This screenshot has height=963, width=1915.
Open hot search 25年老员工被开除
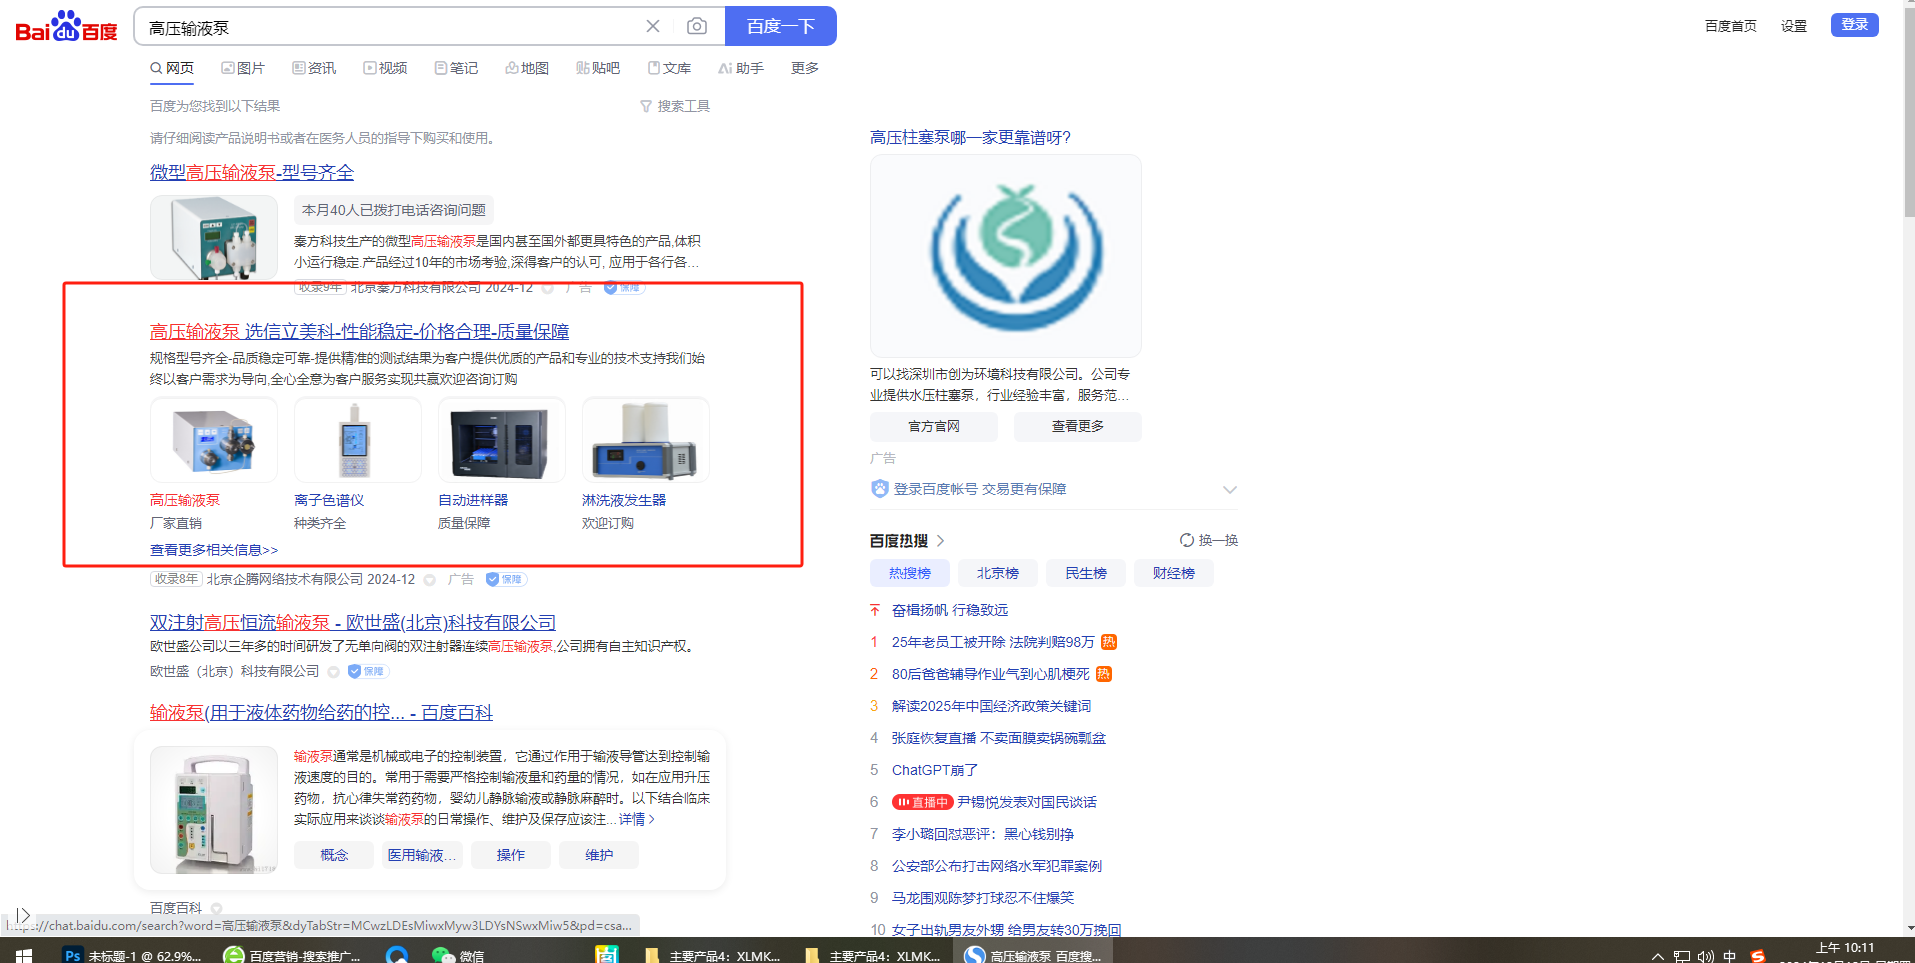[993, 642]
